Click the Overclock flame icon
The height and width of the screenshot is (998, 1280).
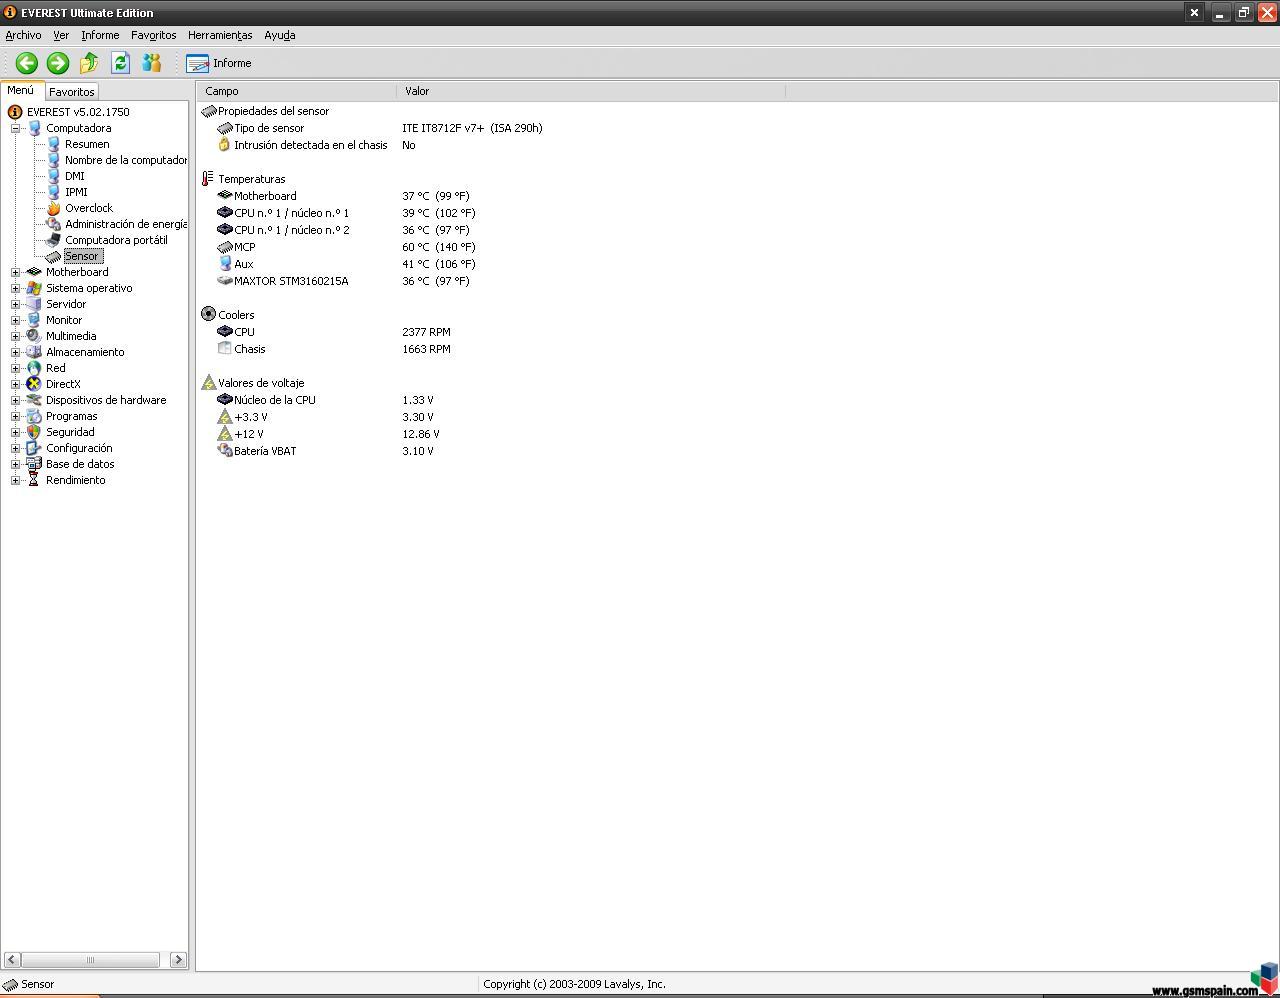point(53,208)
